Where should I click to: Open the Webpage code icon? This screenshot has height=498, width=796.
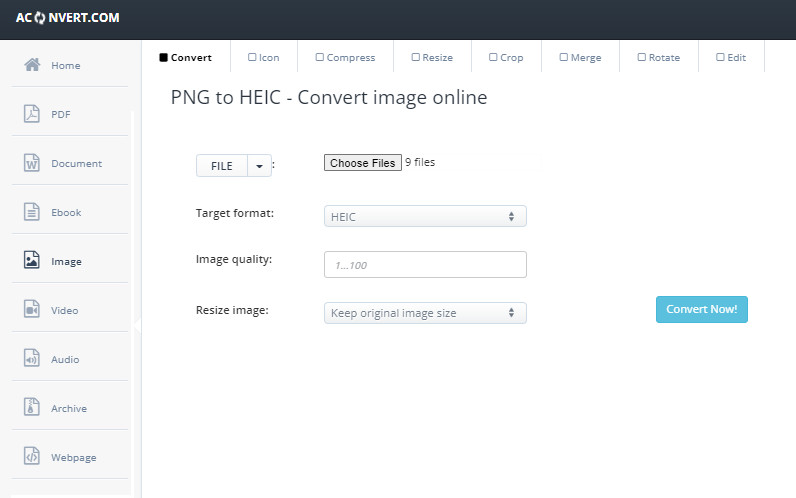pyautogui.click(x=32, y=457)
